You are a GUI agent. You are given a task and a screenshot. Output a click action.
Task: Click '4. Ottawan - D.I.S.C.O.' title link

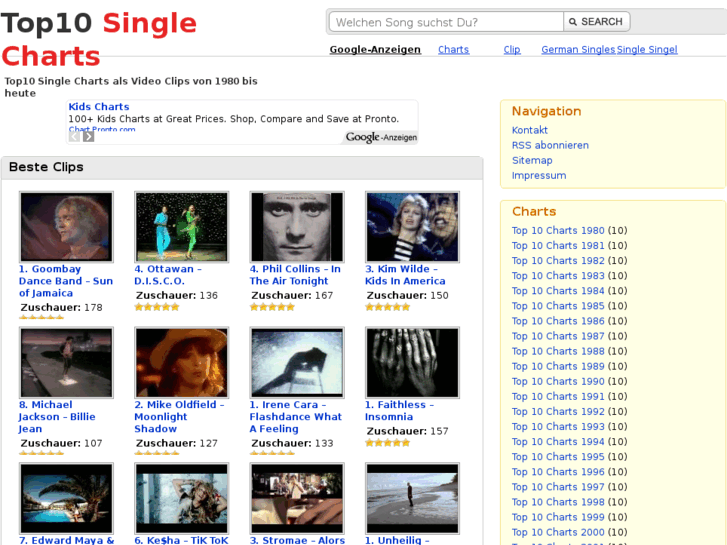[x=168, y=275]
